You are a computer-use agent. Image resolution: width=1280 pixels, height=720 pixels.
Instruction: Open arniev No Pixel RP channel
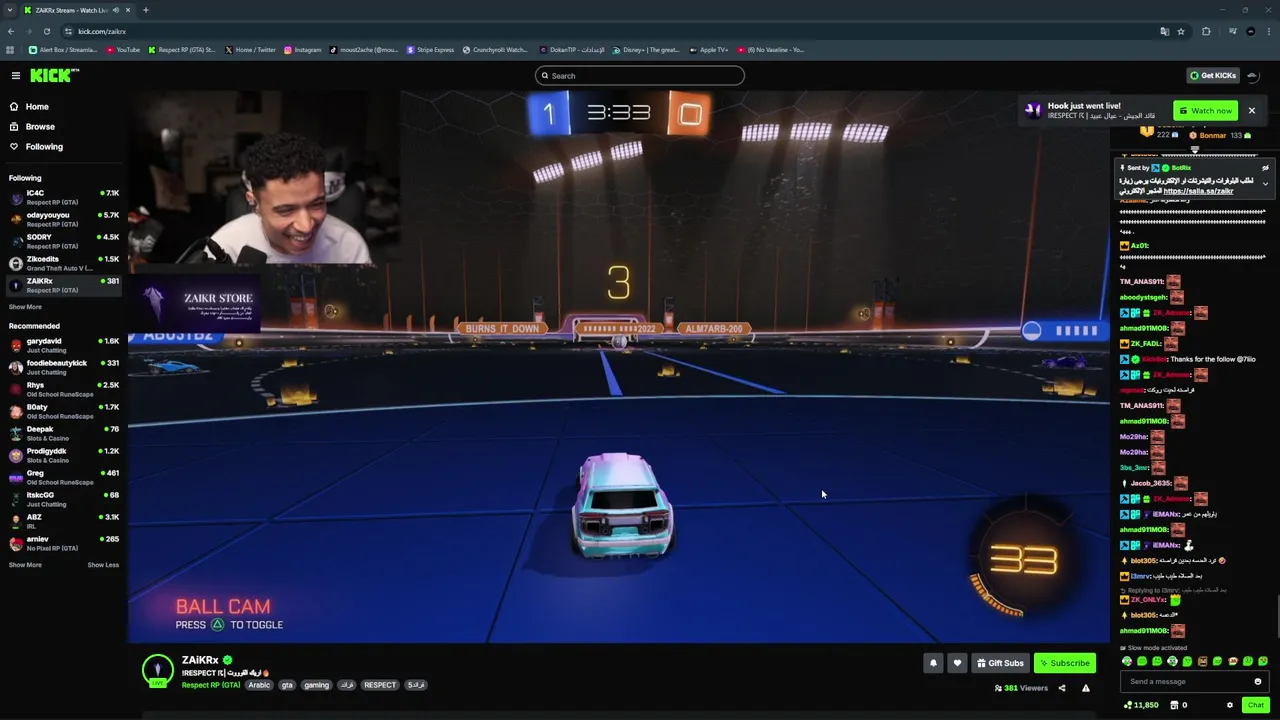coord(62,543)
